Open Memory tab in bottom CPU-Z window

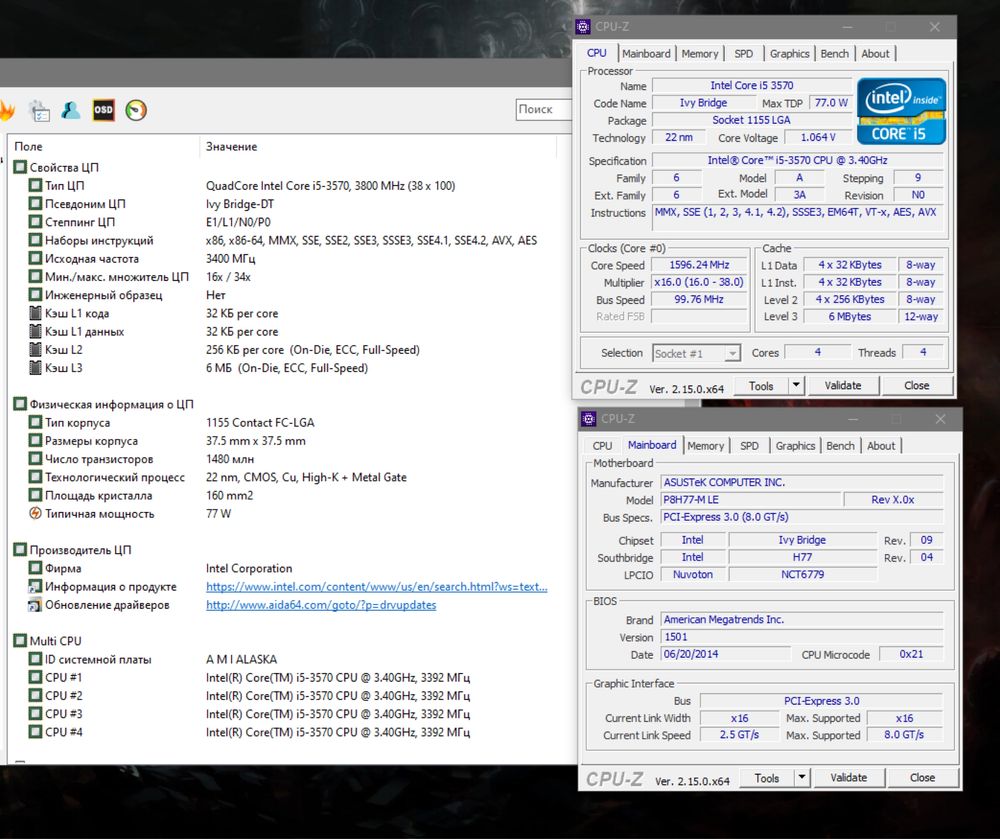[705, 446]
